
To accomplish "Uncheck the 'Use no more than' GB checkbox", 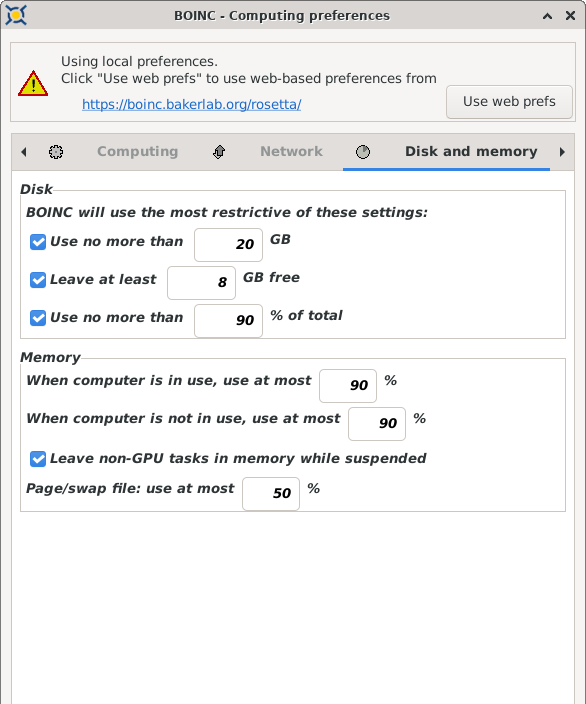I will (38, 242).
